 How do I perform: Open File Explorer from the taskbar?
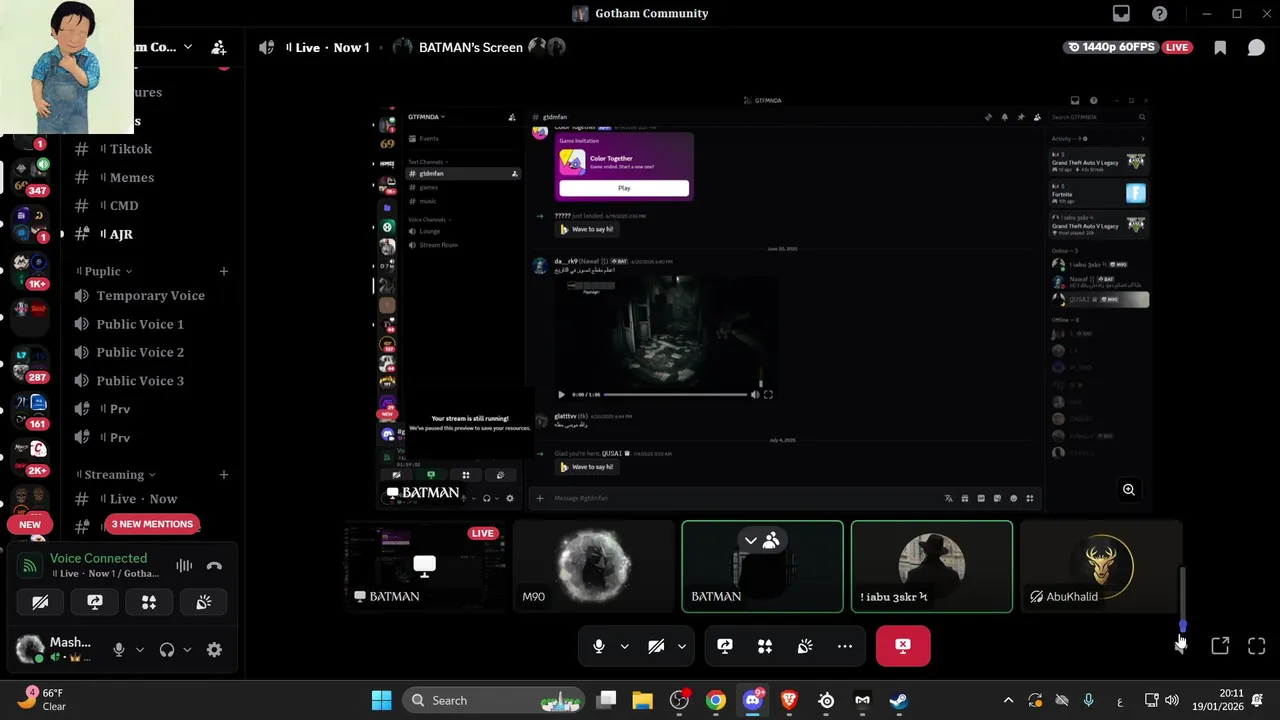click(642, 700)
